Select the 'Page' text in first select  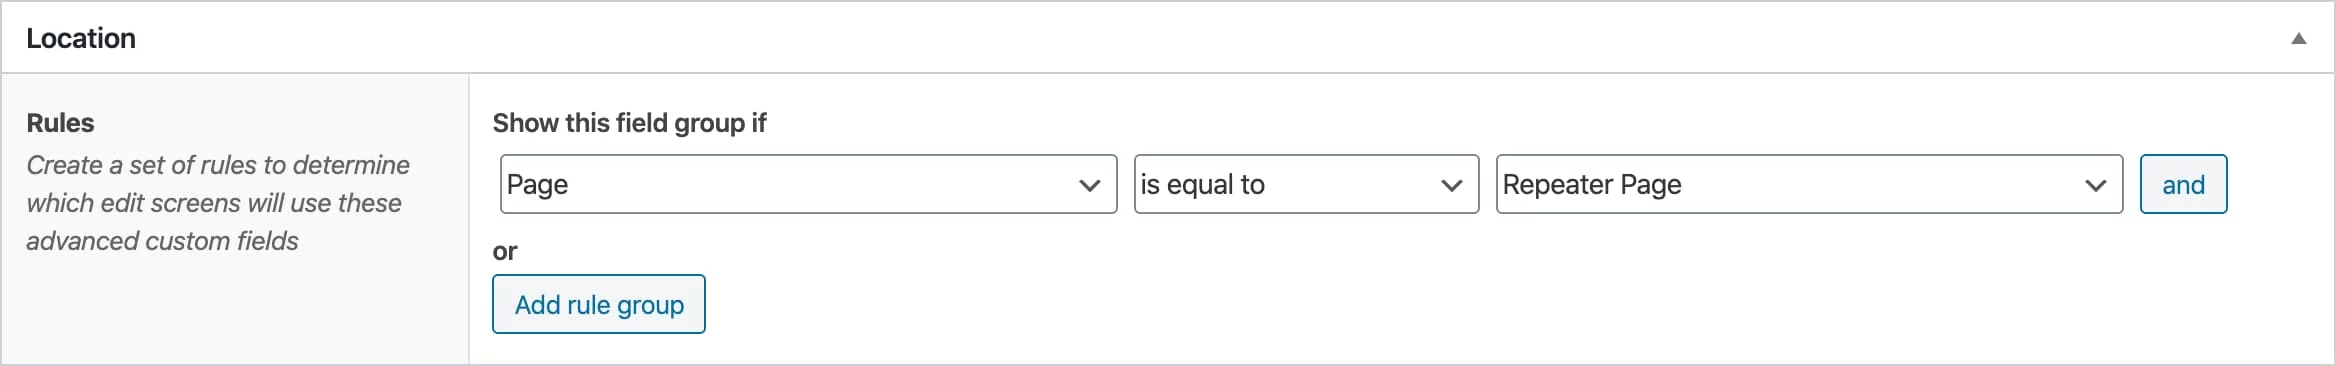(537, 185)
